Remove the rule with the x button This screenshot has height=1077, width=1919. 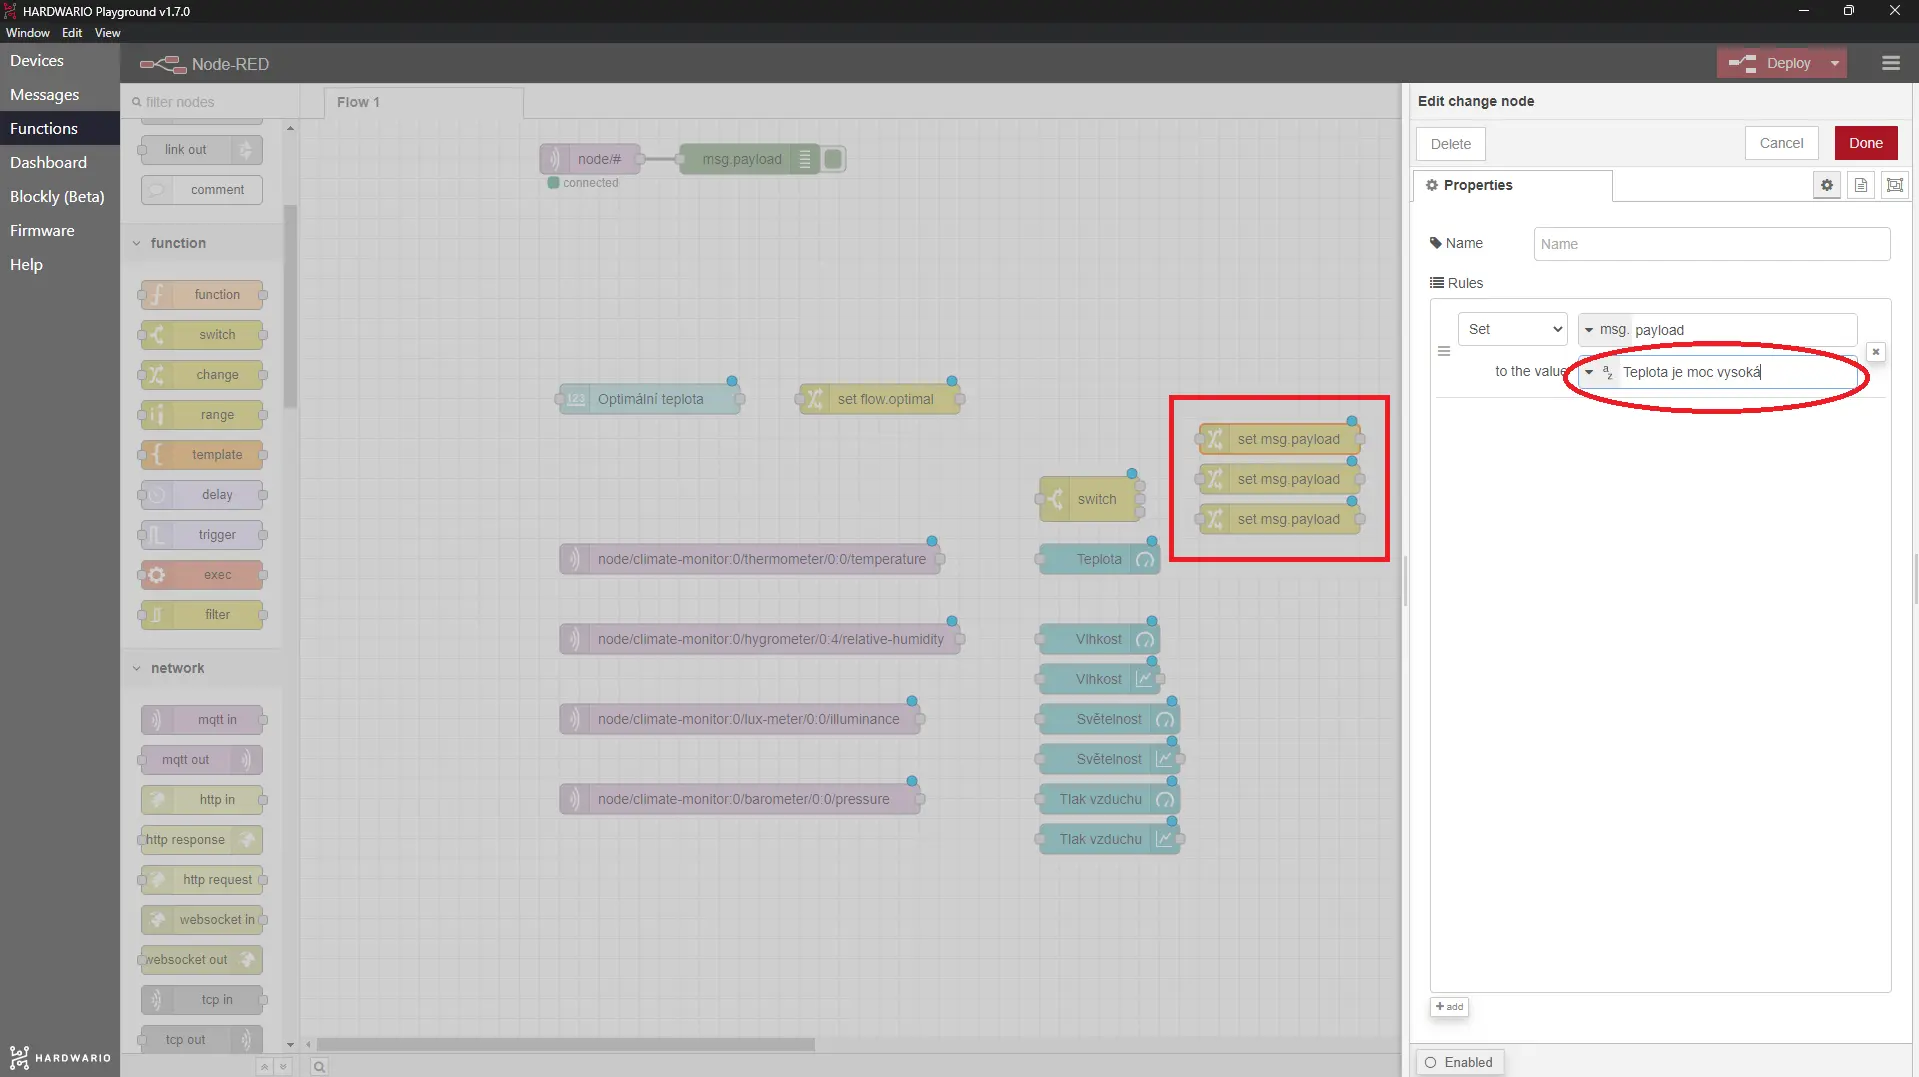click(x=1876, y=352)
